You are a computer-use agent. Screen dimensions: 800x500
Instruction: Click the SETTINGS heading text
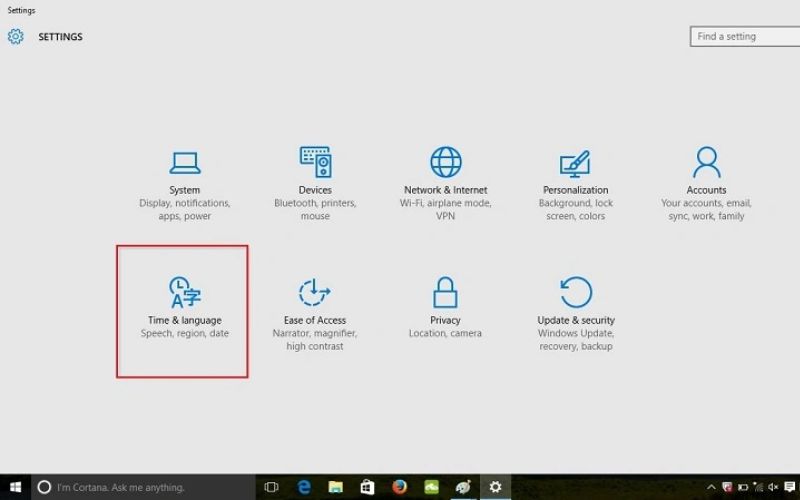click(x=60, y=37)
